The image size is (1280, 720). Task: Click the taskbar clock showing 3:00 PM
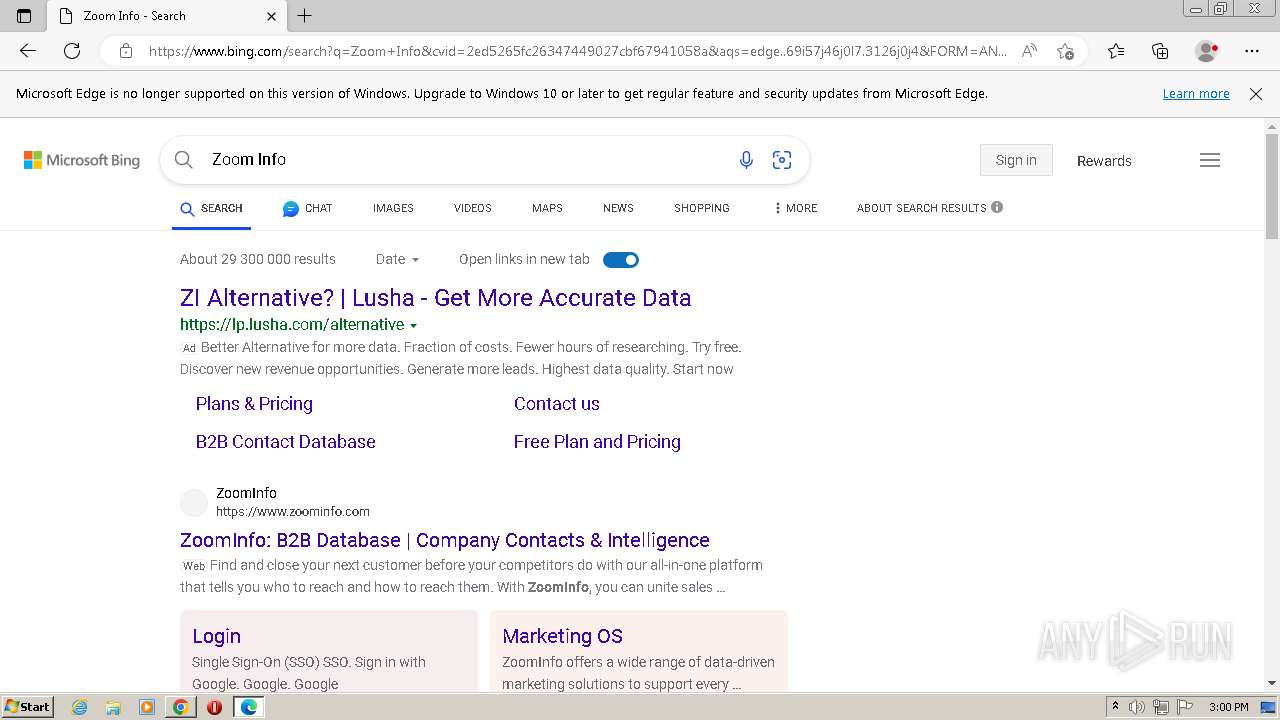(1228, 707)
